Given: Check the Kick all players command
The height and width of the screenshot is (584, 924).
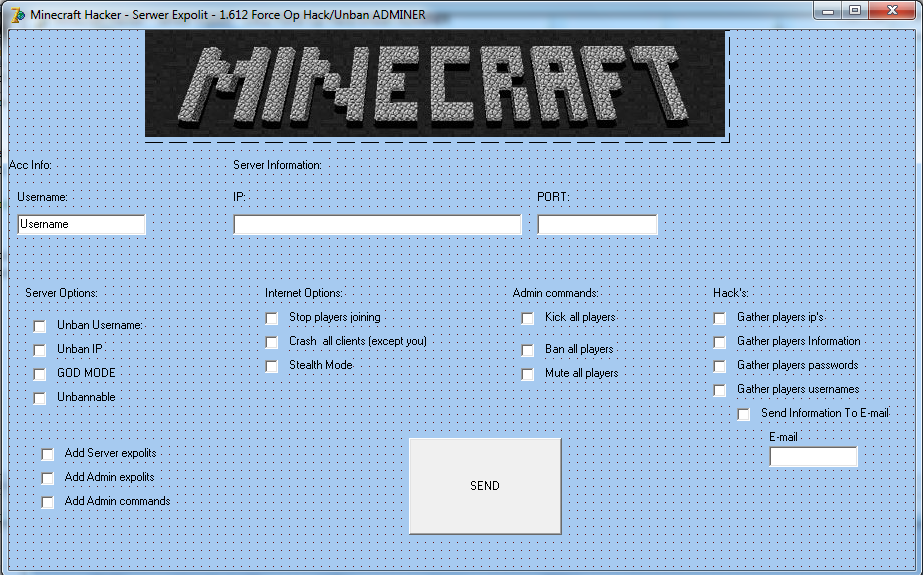Looking at the screenshot, I should [527, 318].
